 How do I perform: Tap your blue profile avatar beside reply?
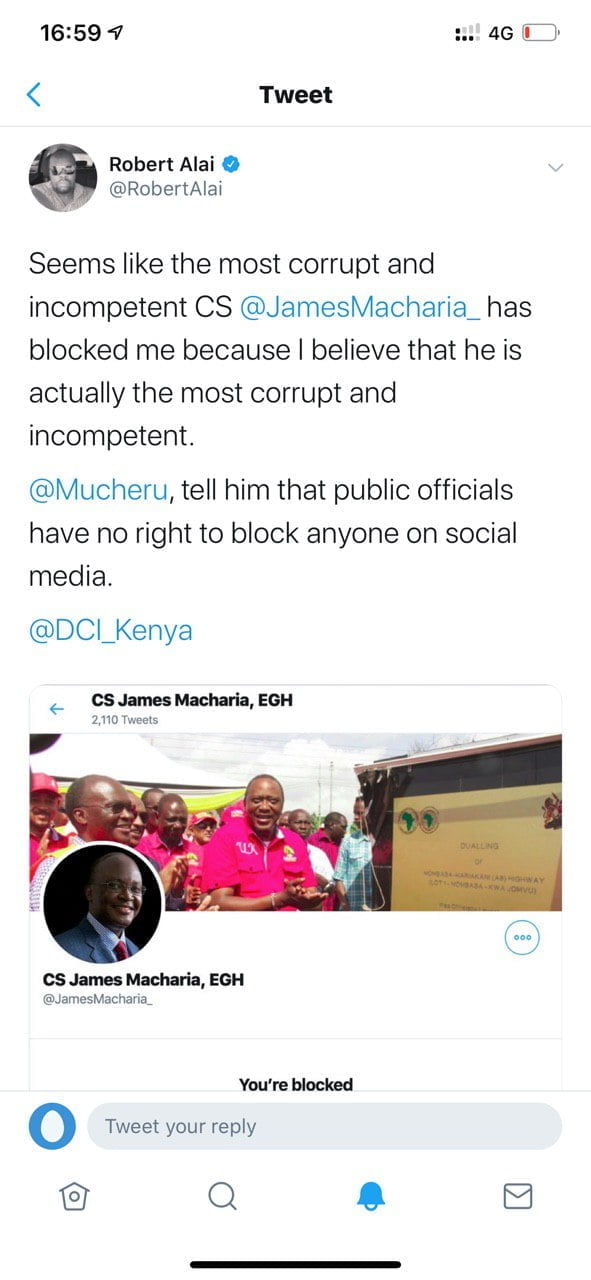click(52, 1126)
